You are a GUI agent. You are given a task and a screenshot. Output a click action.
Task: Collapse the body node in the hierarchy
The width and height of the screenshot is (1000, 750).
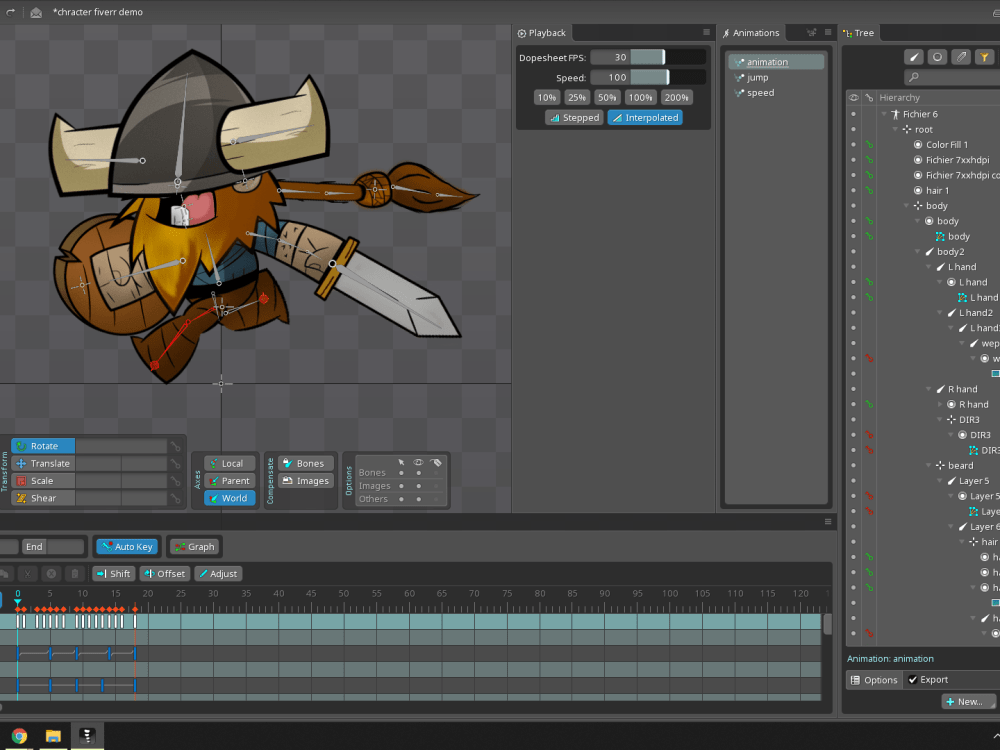pyautogui.click(x=905, y=205)
